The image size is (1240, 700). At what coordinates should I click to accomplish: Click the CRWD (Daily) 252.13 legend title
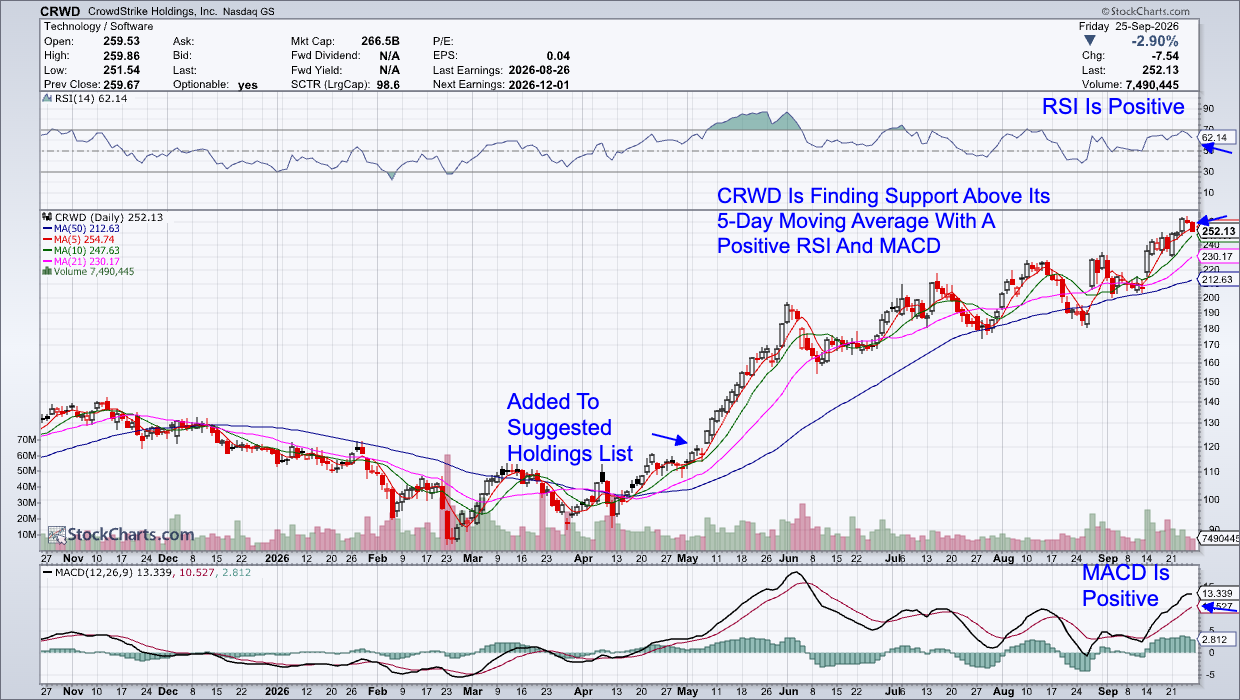(108, 217)
